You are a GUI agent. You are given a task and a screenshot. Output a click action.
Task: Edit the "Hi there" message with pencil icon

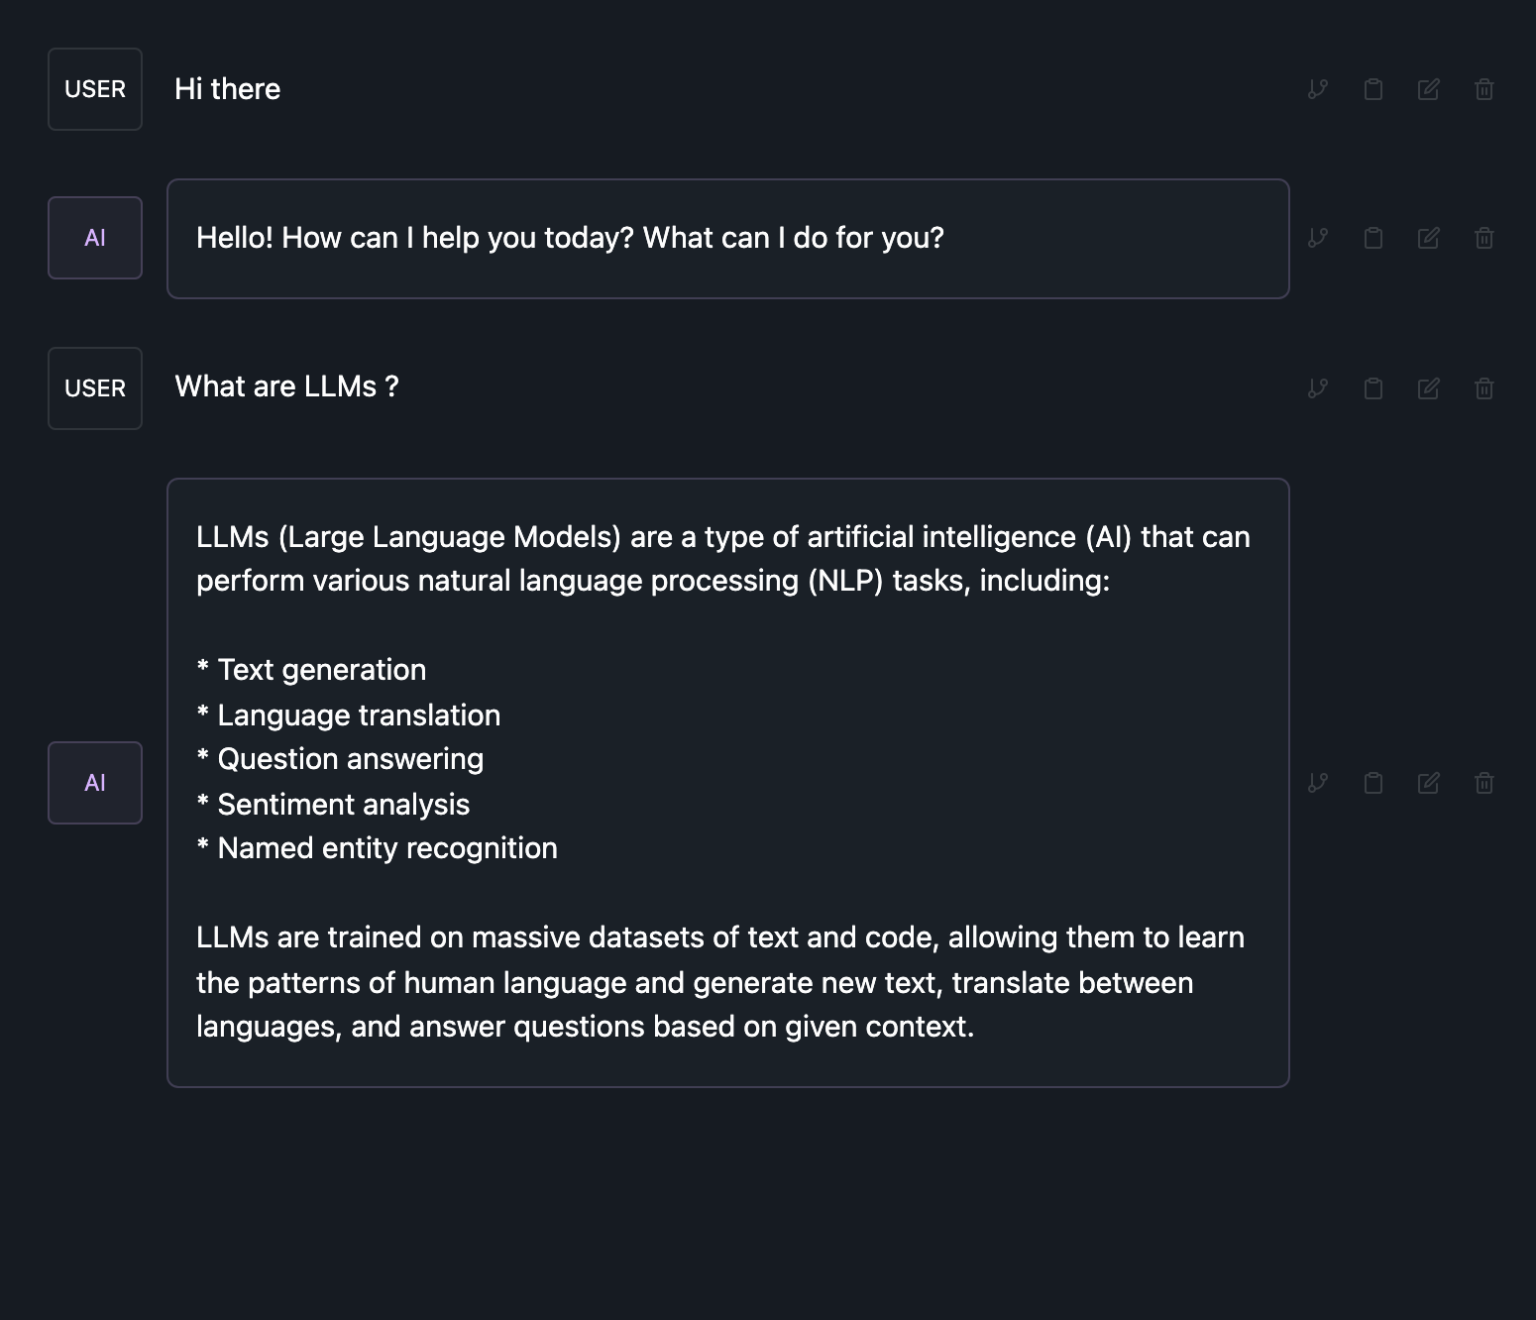point(1428,89)
